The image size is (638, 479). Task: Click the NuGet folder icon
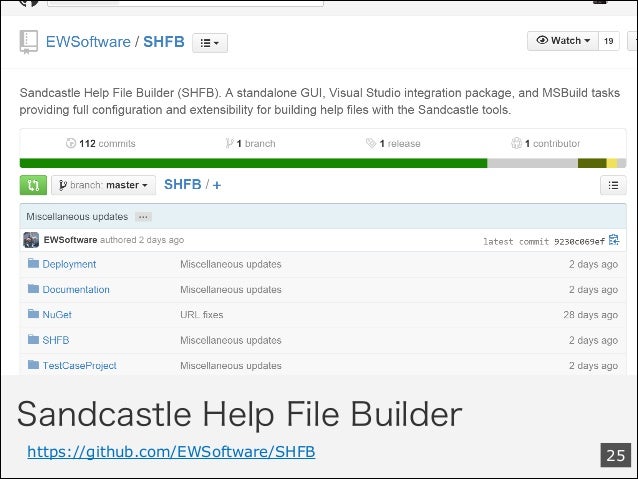point(33,314)
